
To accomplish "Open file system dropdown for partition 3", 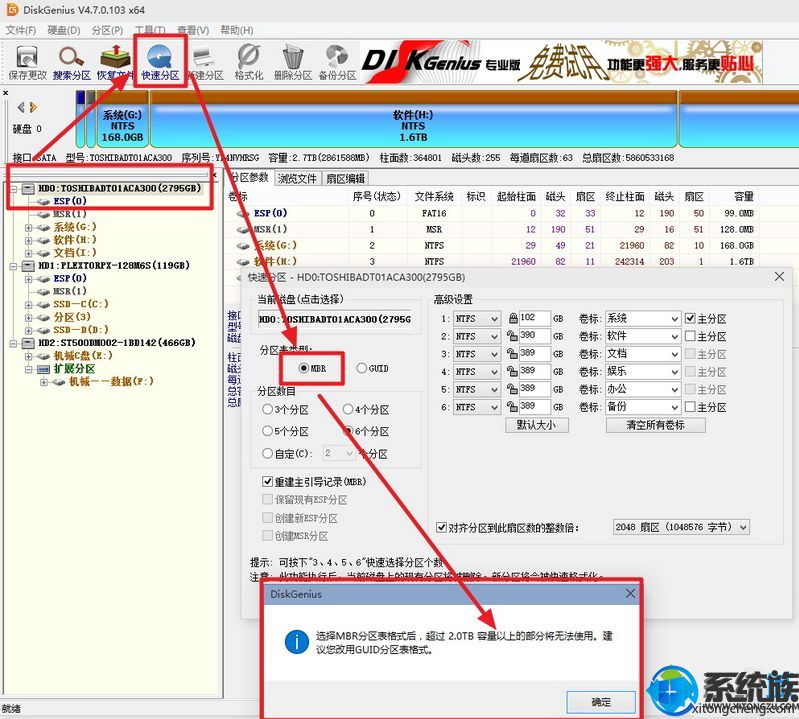I will 476,354.
